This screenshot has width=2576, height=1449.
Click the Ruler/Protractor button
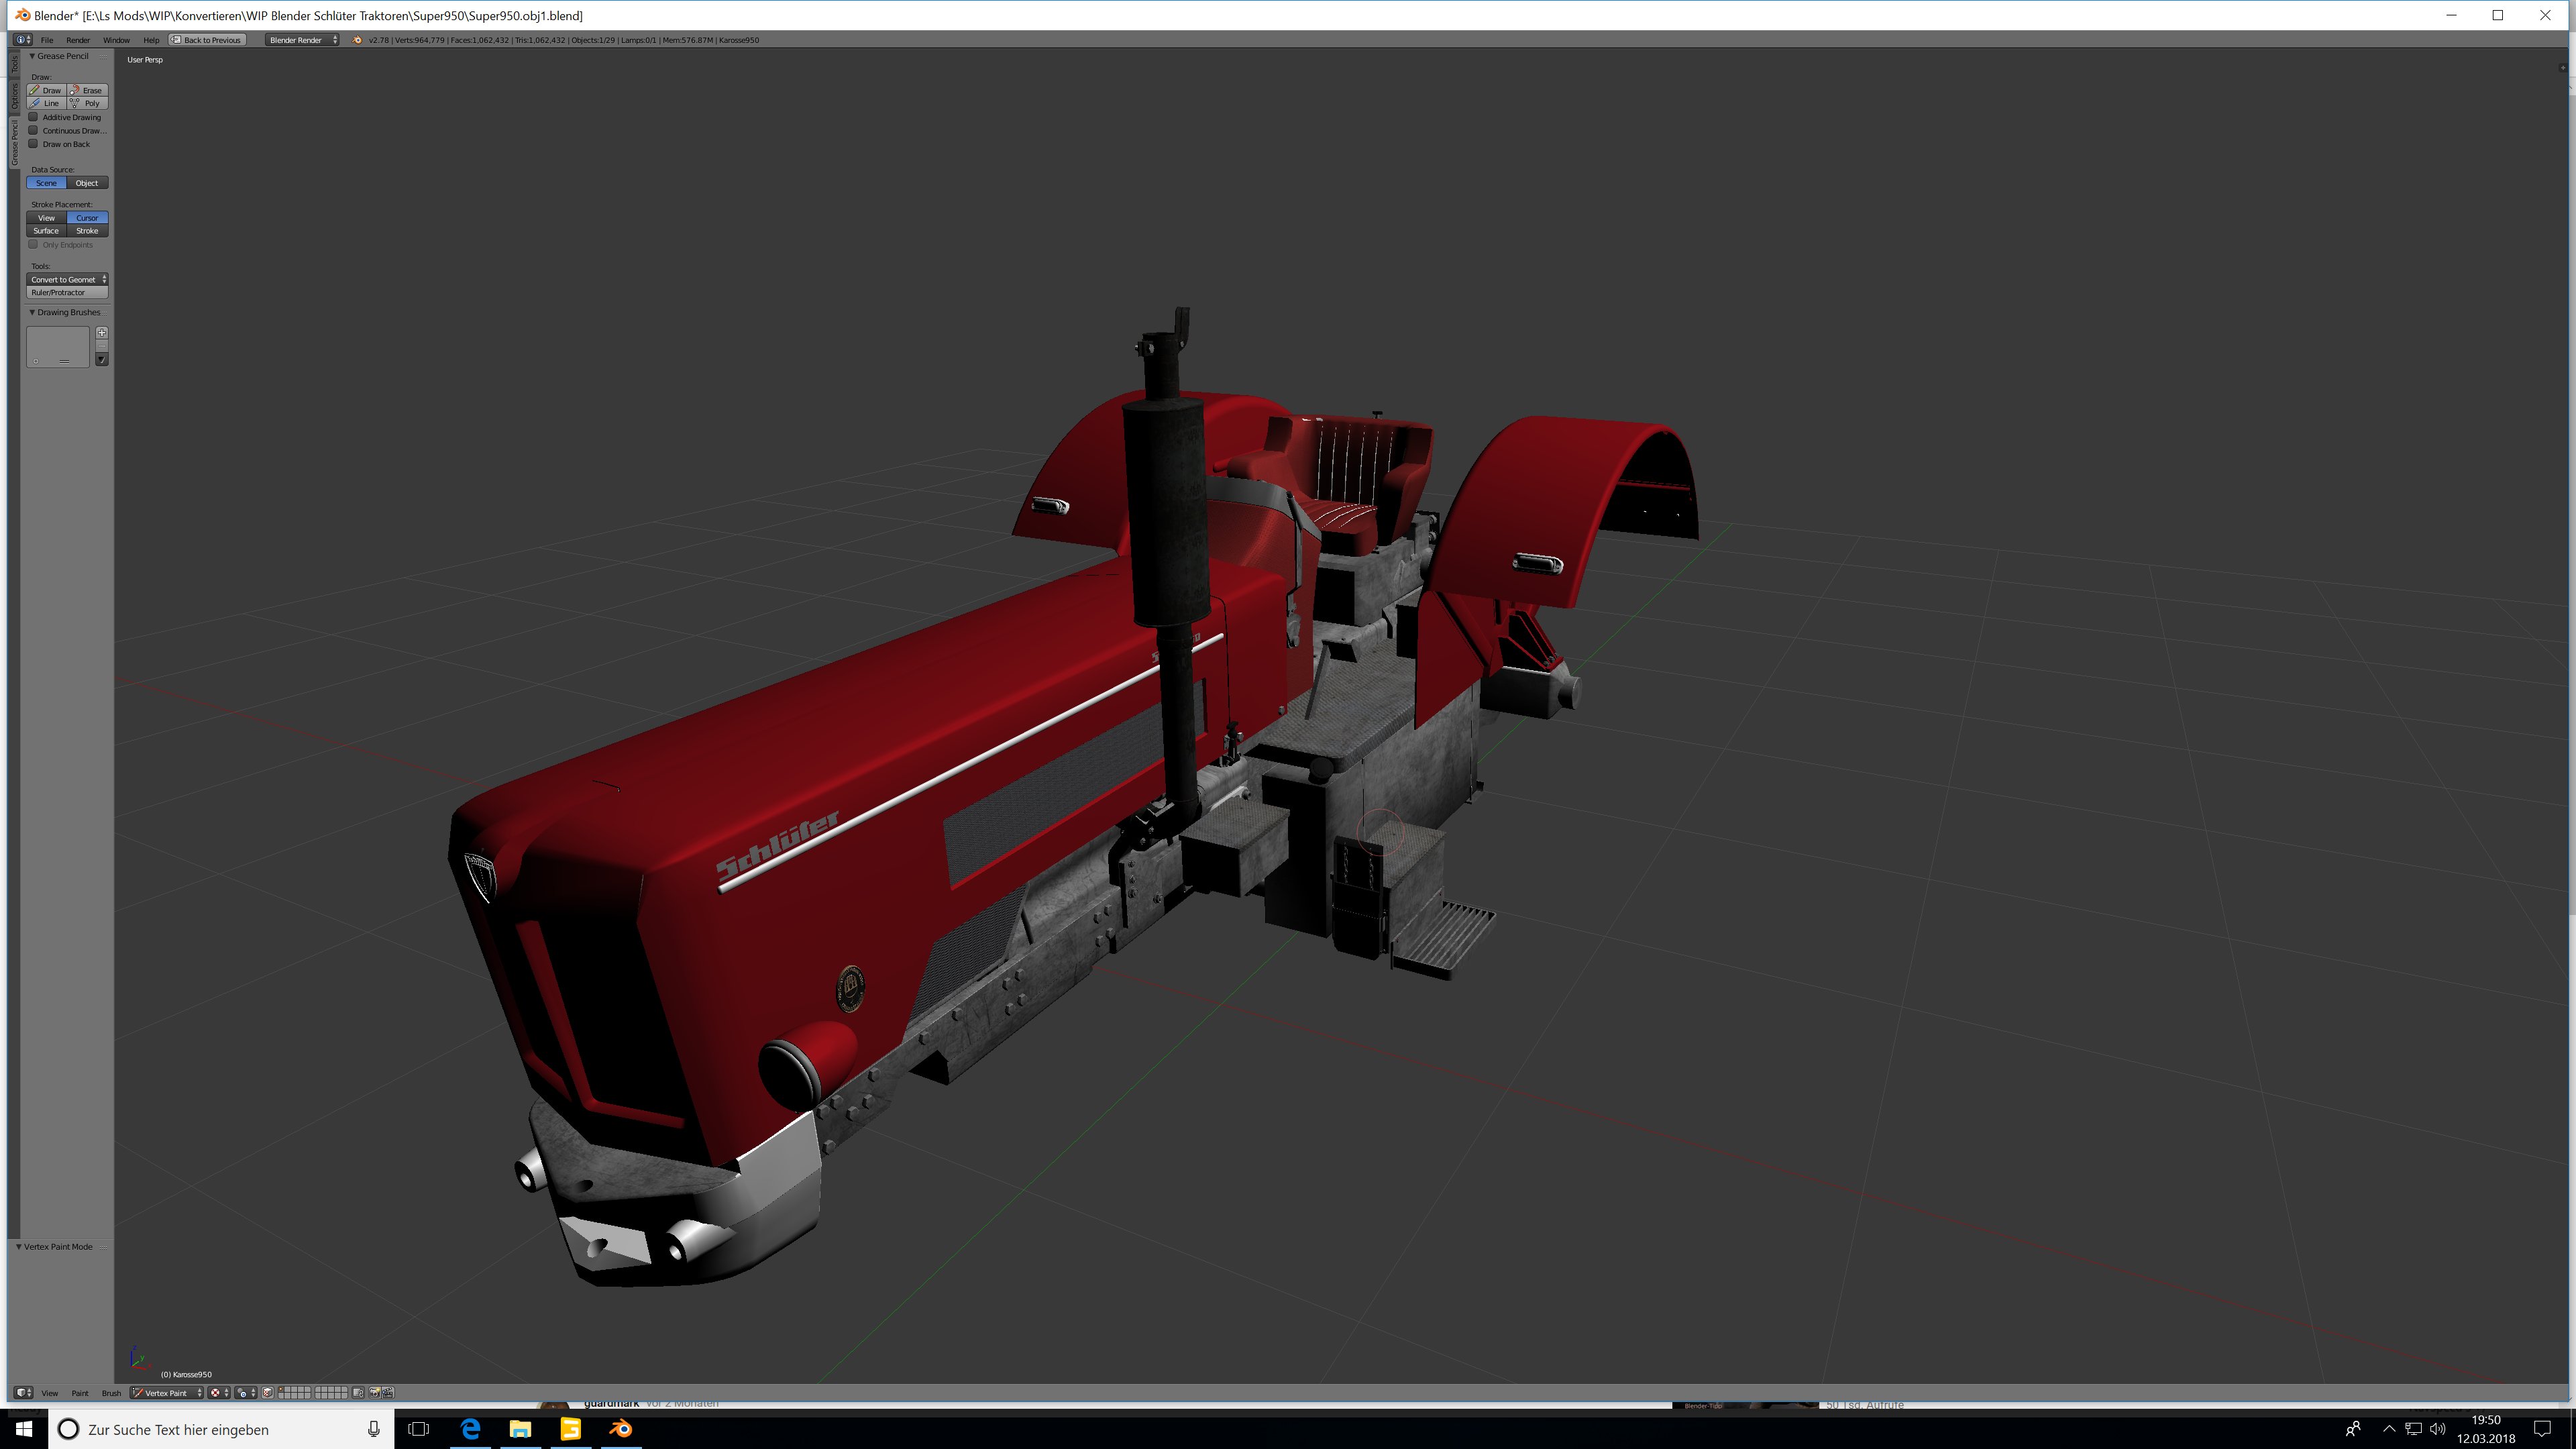coord(66,293)
